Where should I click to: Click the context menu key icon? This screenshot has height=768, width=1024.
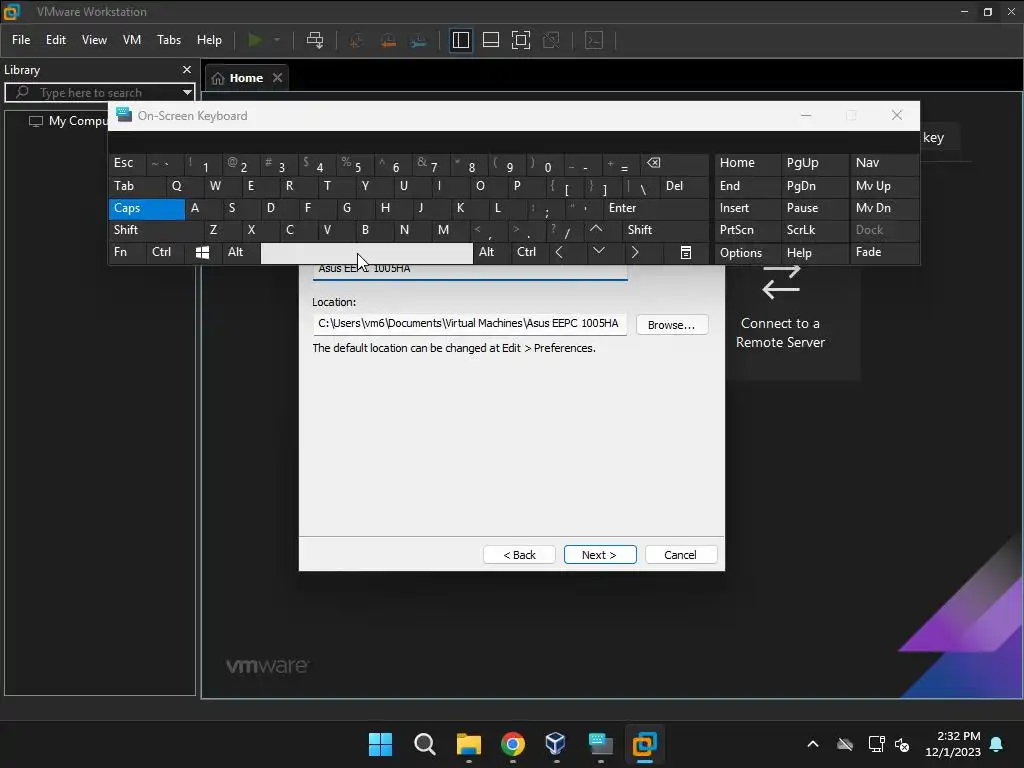point(686,252)
